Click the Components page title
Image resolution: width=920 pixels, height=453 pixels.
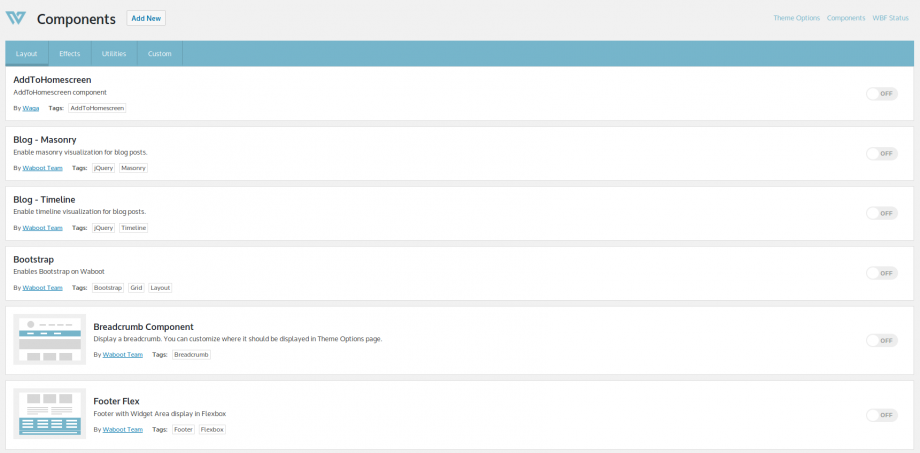pos(76,19)
